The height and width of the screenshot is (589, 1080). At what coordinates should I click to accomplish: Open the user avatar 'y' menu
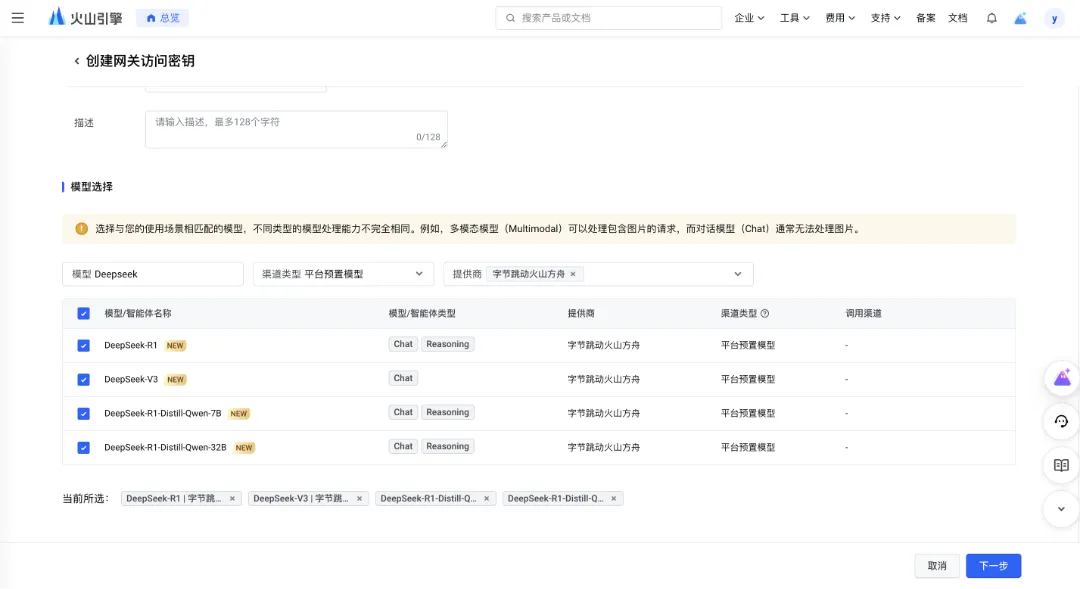[1054, 19]
